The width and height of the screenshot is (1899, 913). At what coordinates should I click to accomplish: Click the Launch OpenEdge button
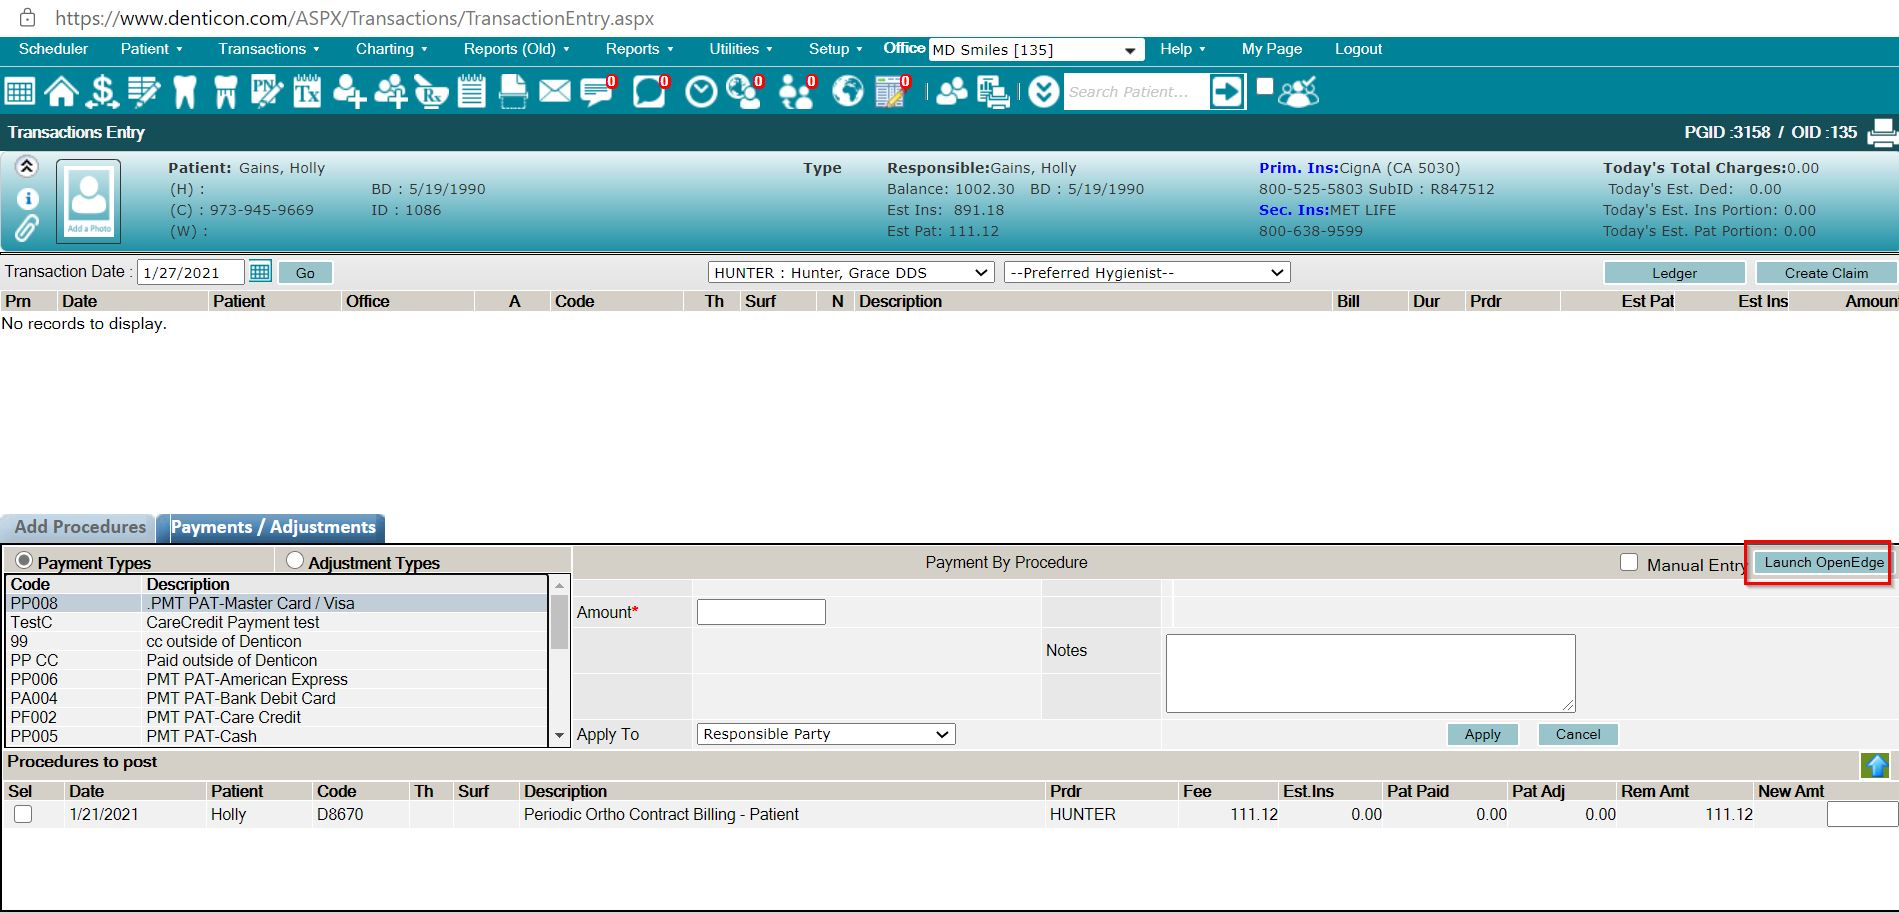1823,562
